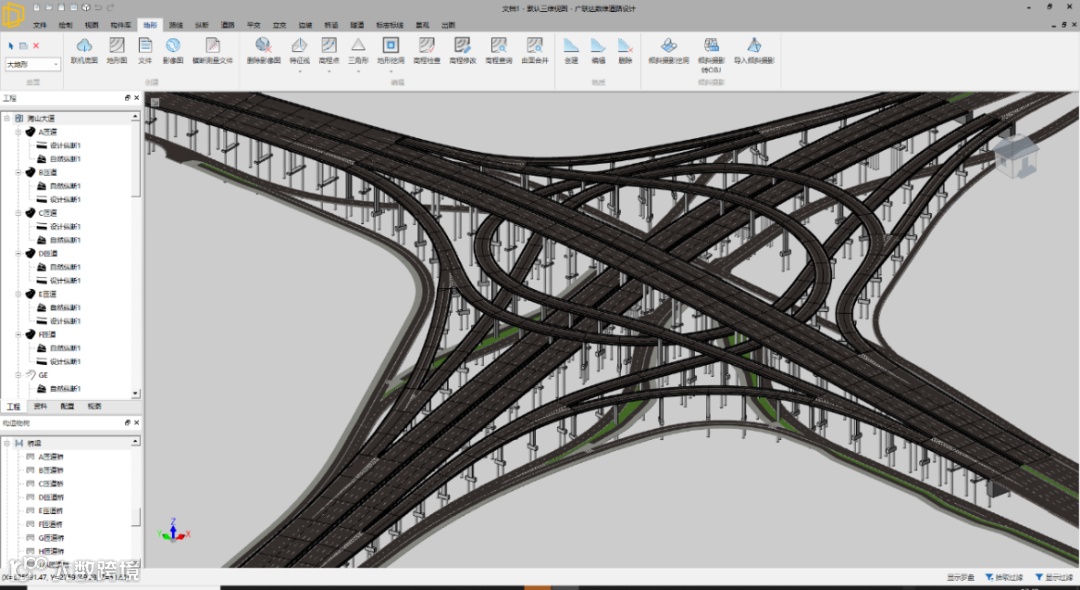Click the 删除影像图 icon
Screen dimensions: 1080x590
tap(263, 46)
